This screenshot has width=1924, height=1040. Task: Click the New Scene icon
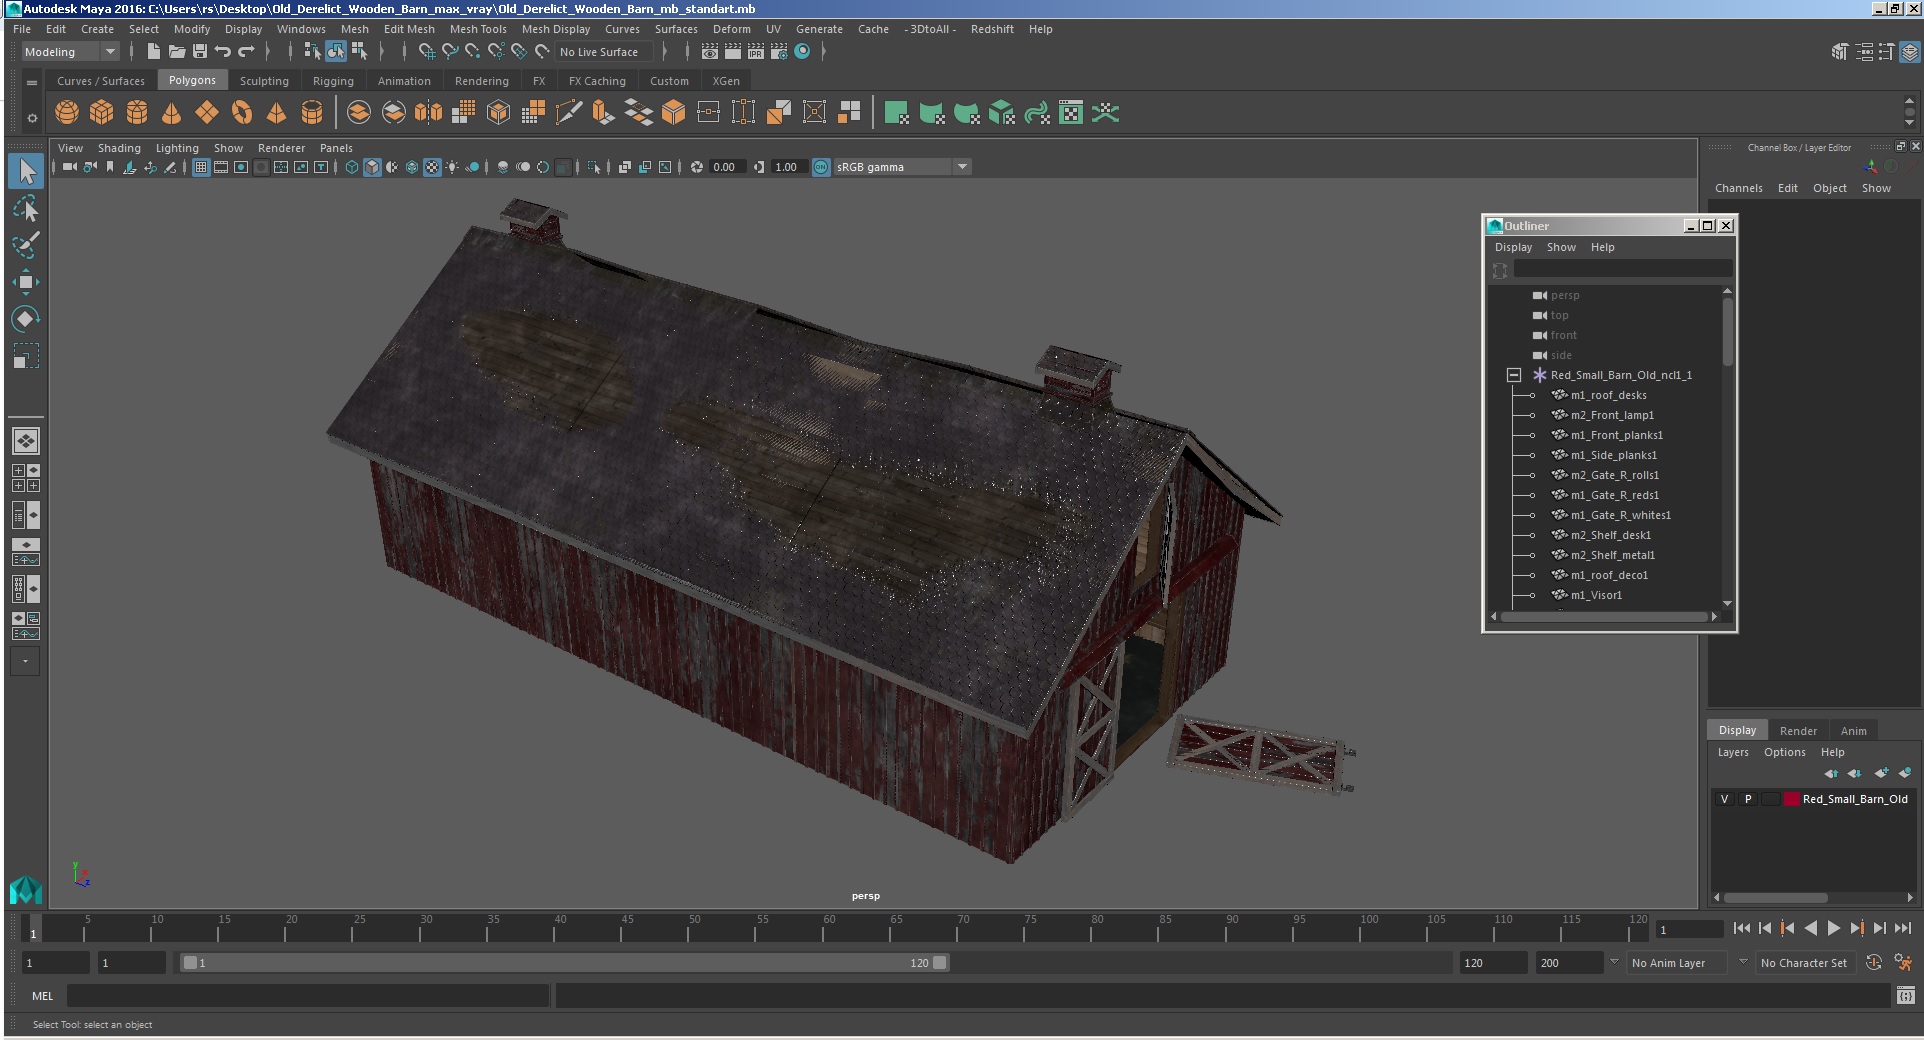153,51
